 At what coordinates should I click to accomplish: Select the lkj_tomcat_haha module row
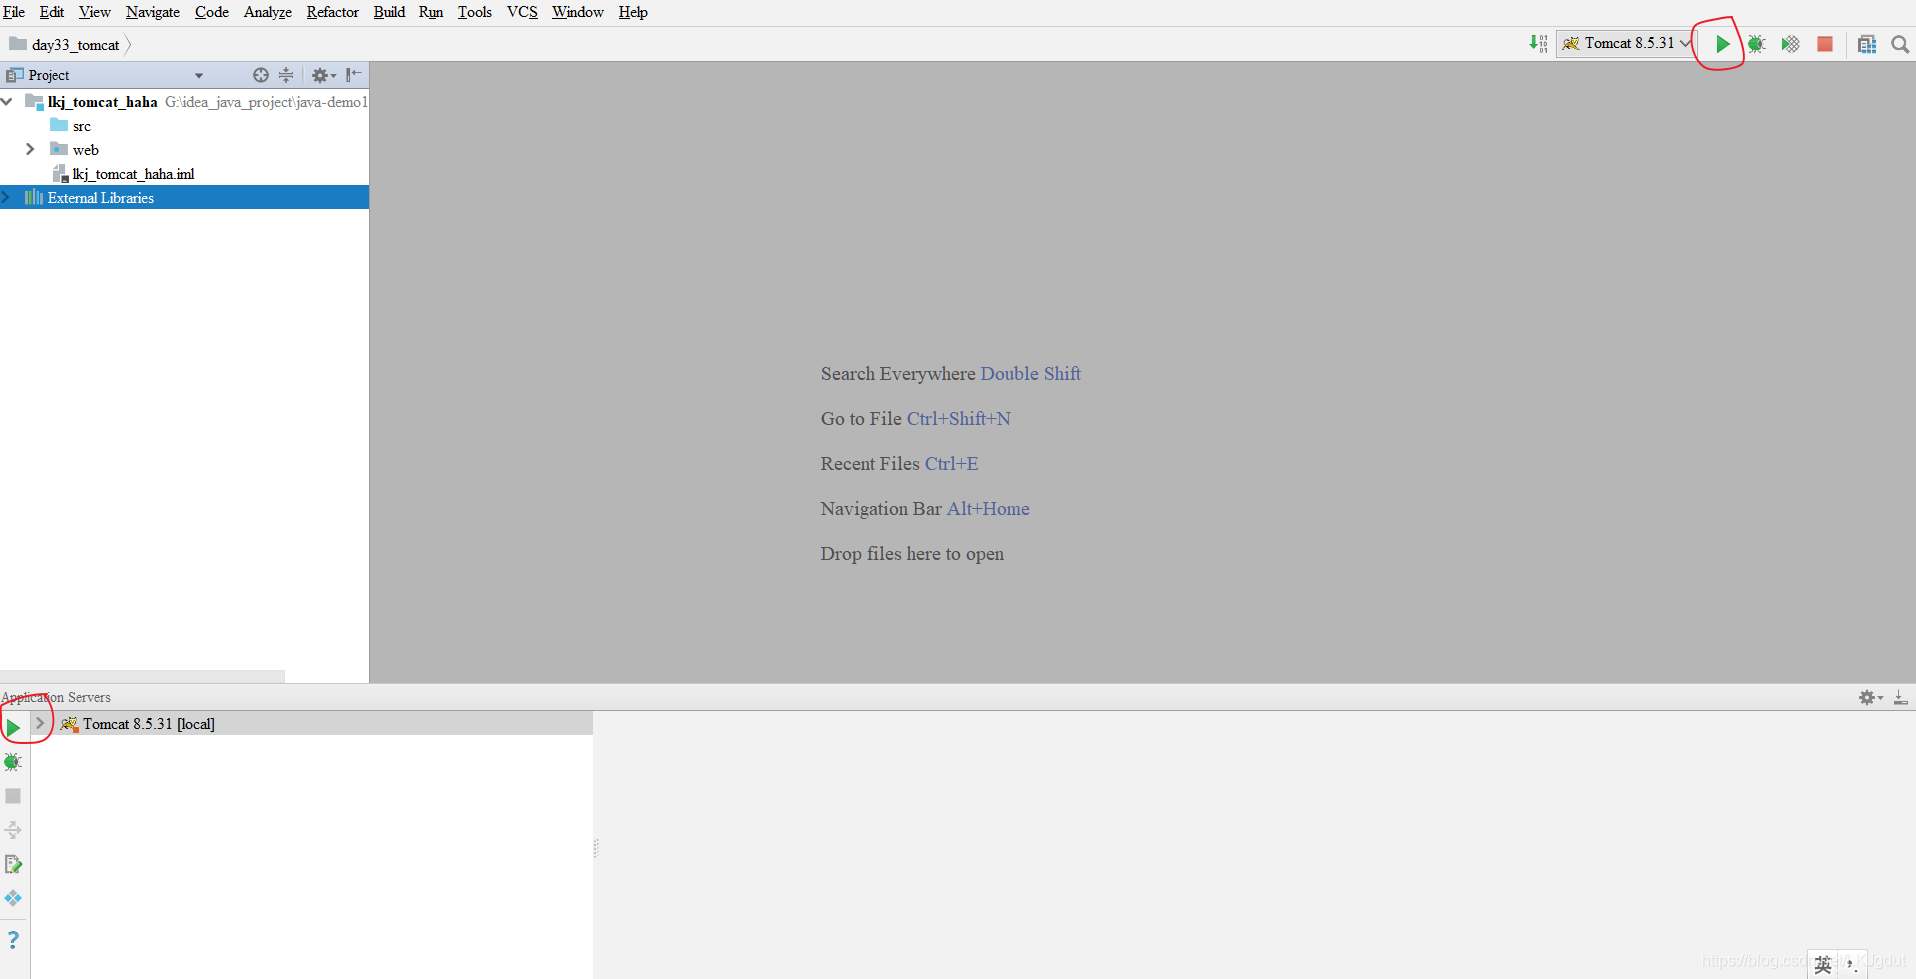click(x=184, y=102)
